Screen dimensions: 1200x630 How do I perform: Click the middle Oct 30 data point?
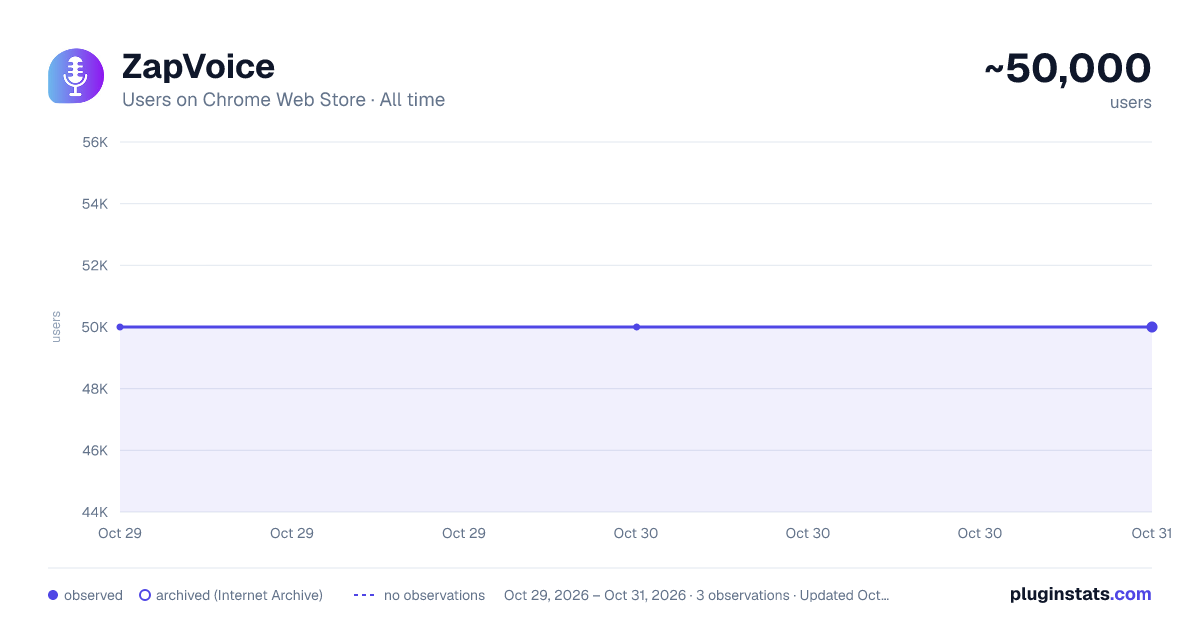click(636, 327)
